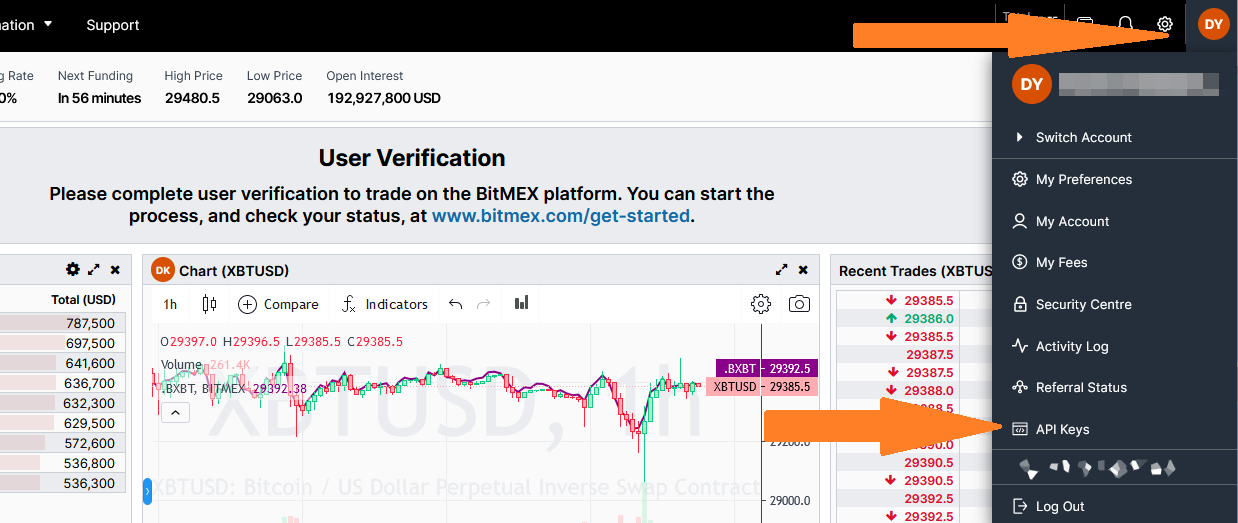Open the chart templates bar icon
The image size is (1238, 523).
(521, 304)
